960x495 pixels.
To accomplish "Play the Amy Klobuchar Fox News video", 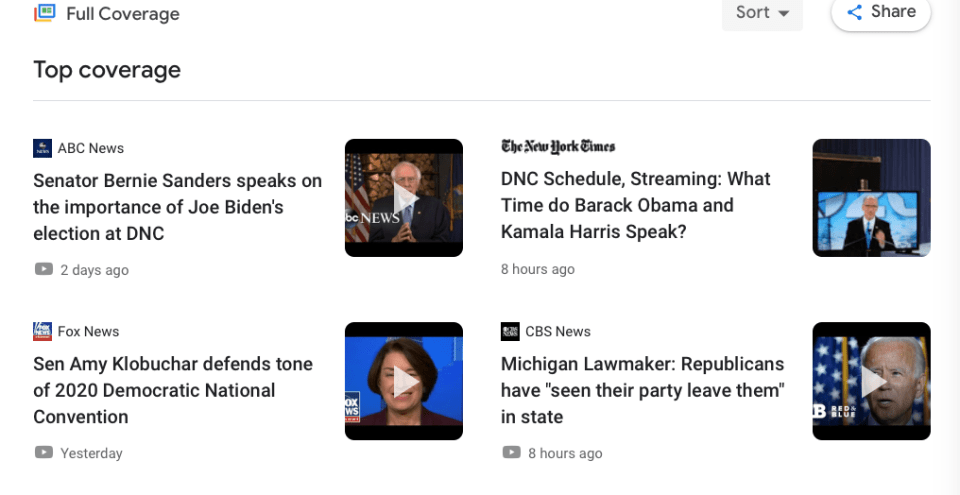I will pos(404,381).
